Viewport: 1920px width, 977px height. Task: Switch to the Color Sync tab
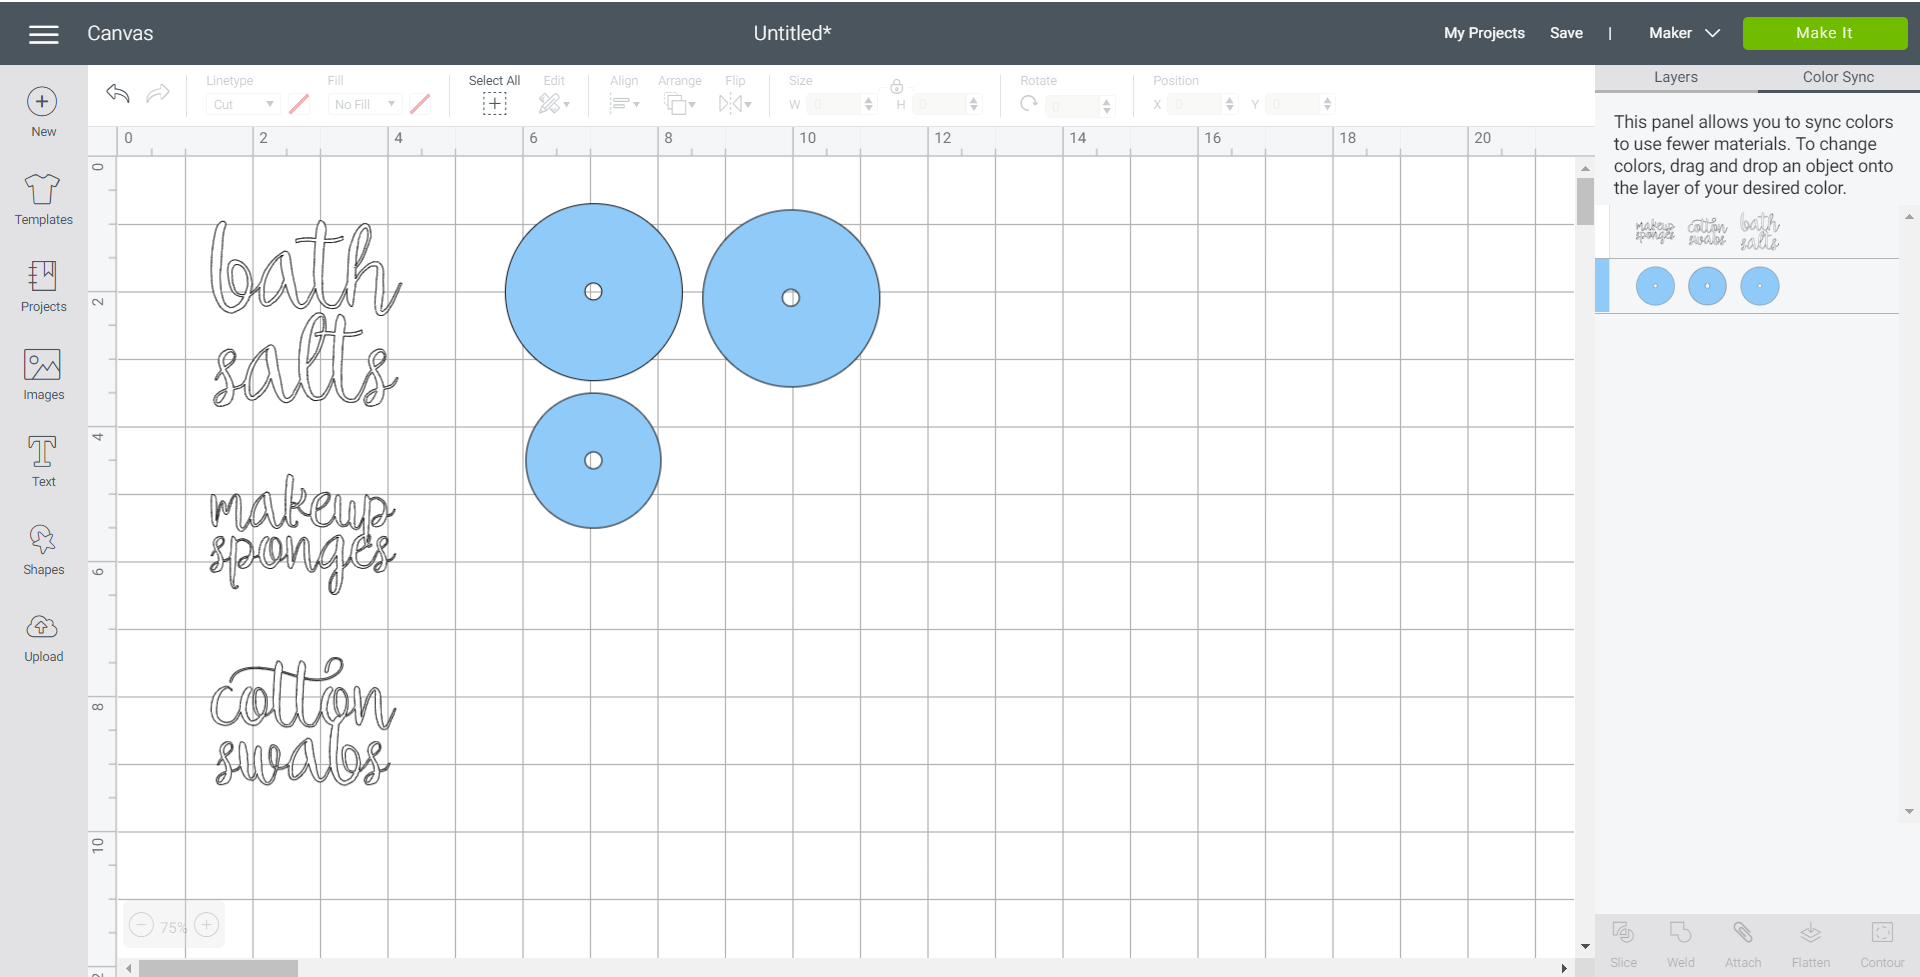1837,77
